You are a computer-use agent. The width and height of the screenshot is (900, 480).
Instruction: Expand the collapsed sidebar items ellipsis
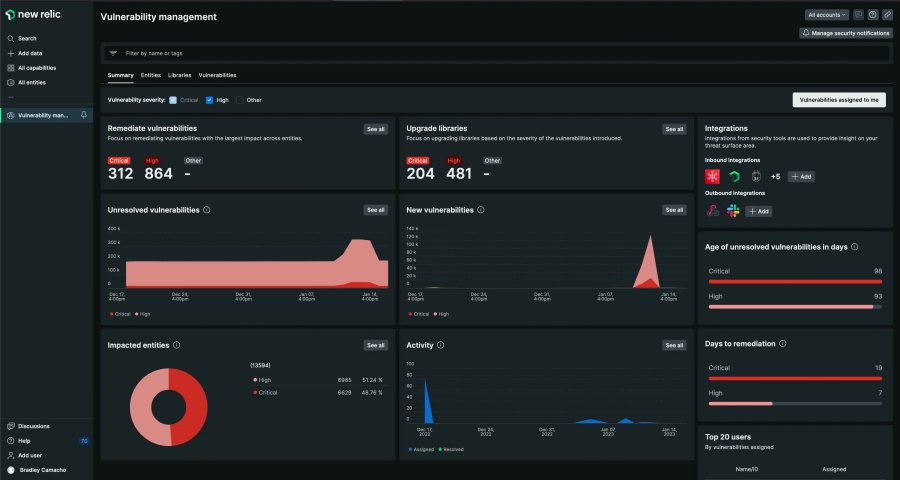(x=10, y=98)
